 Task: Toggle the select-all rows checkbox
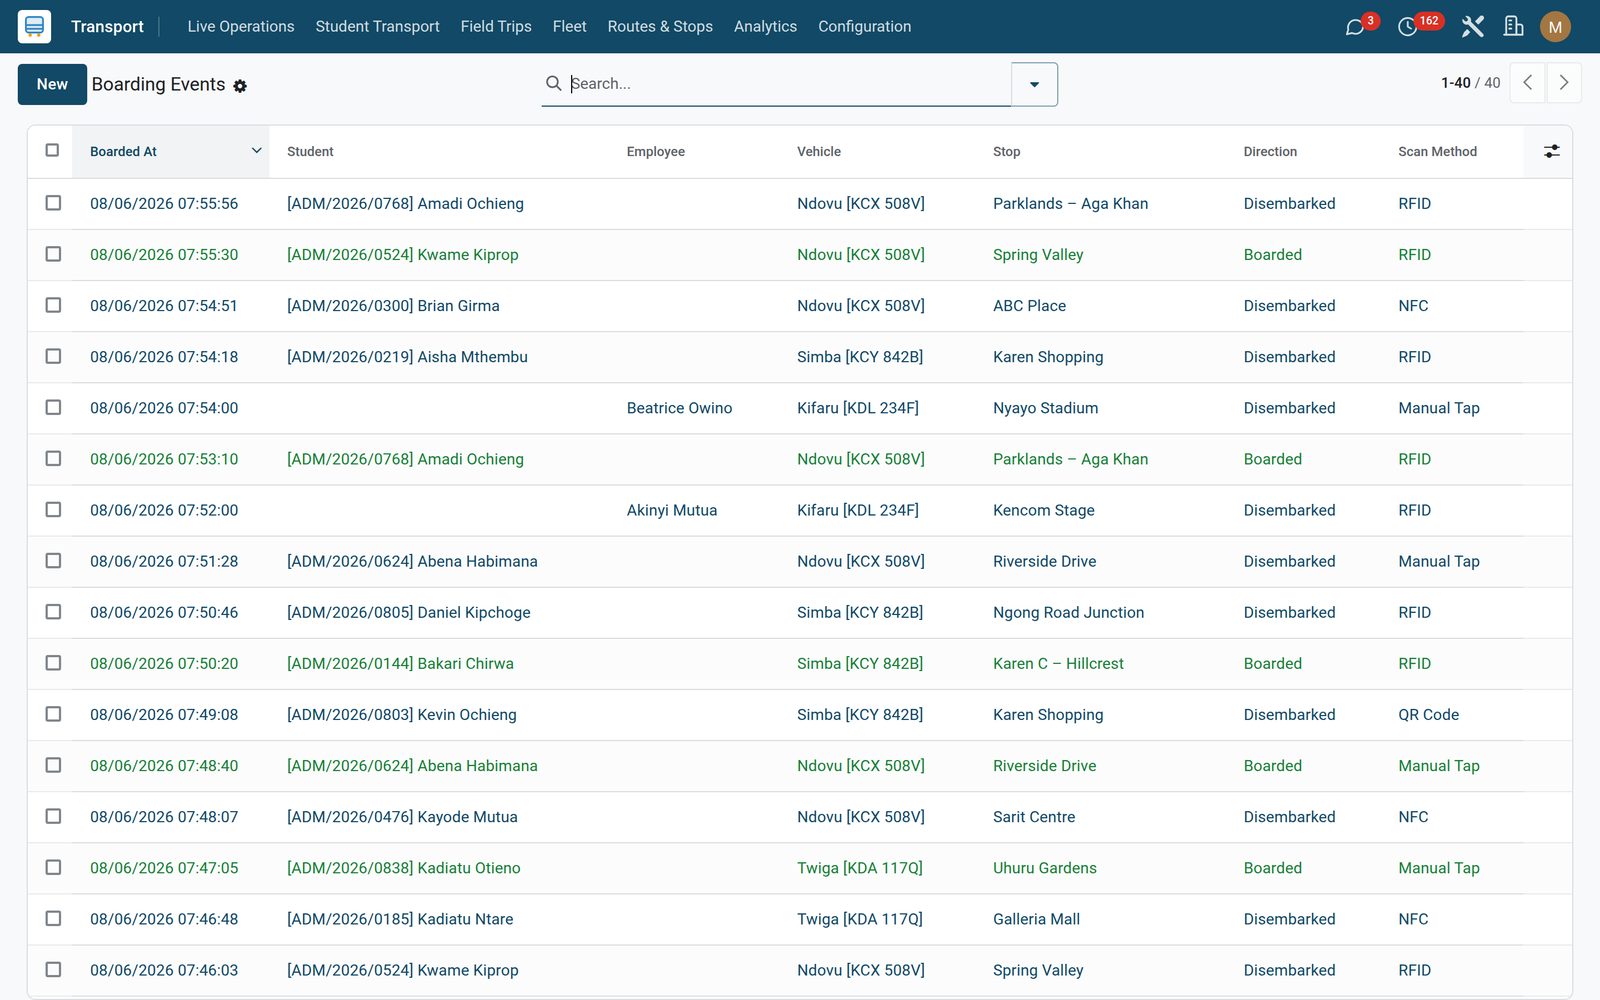click(x=52, y=150)
